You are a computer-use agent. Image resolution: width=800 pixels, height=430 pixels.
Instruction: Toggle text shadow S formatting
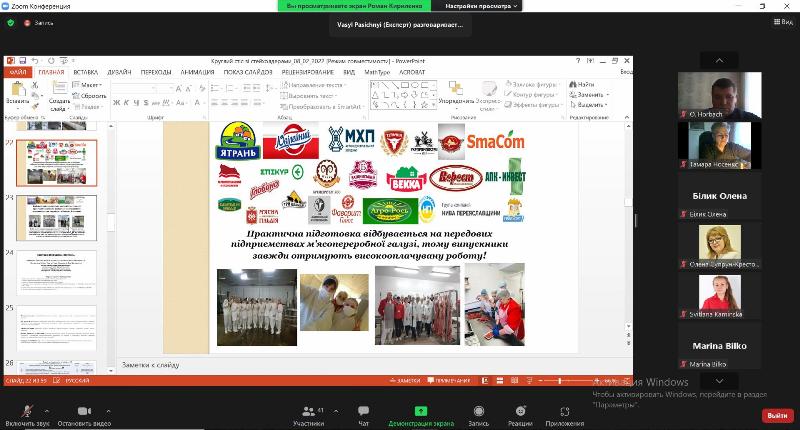coord(146,103)
